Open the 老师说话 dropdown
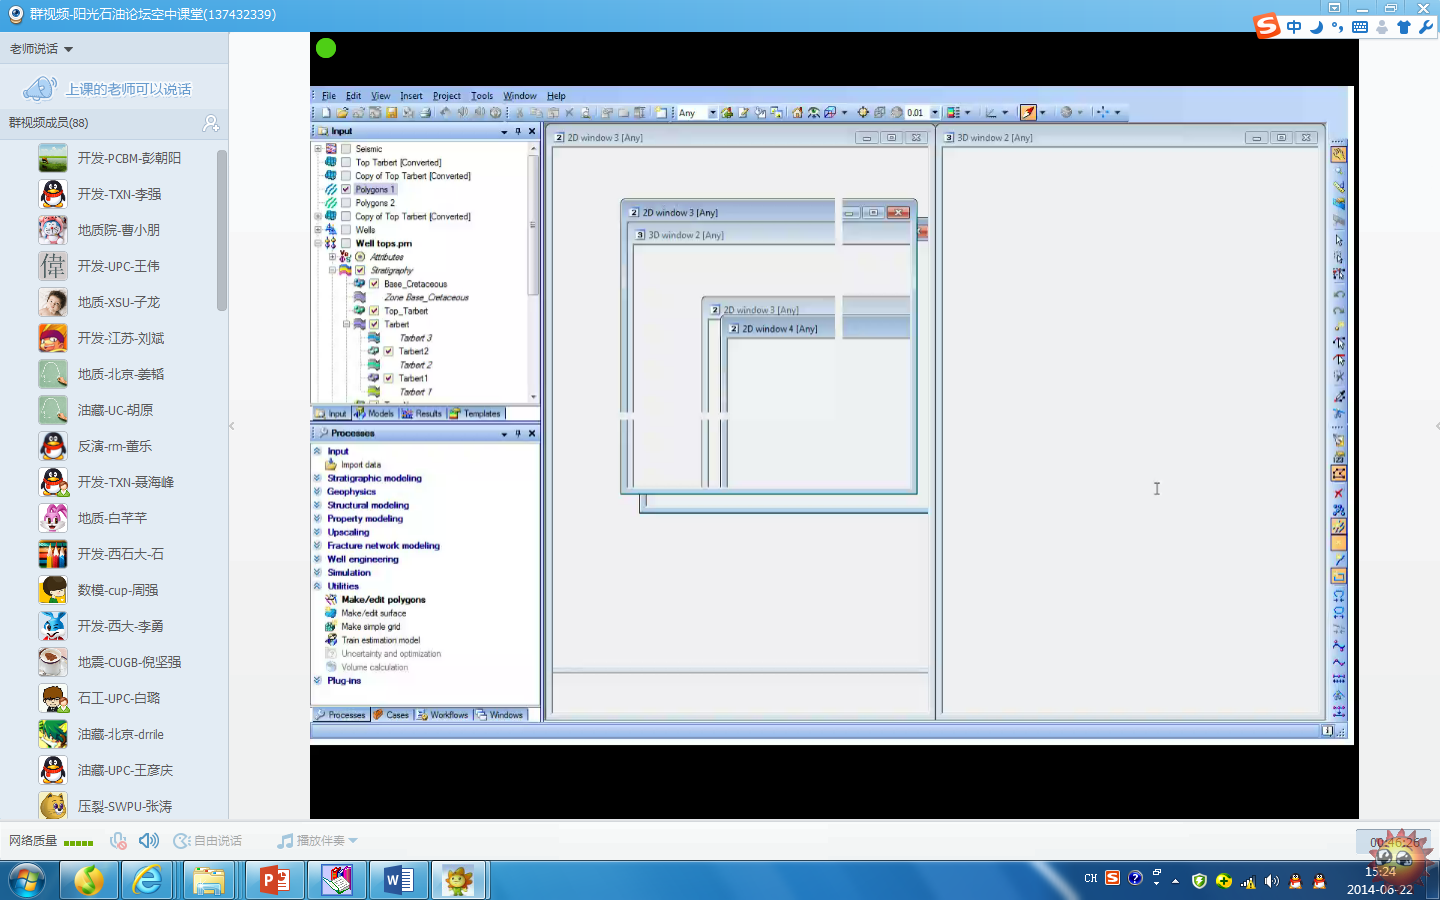This screenshot has width=1440, height=900. (41, 49)
